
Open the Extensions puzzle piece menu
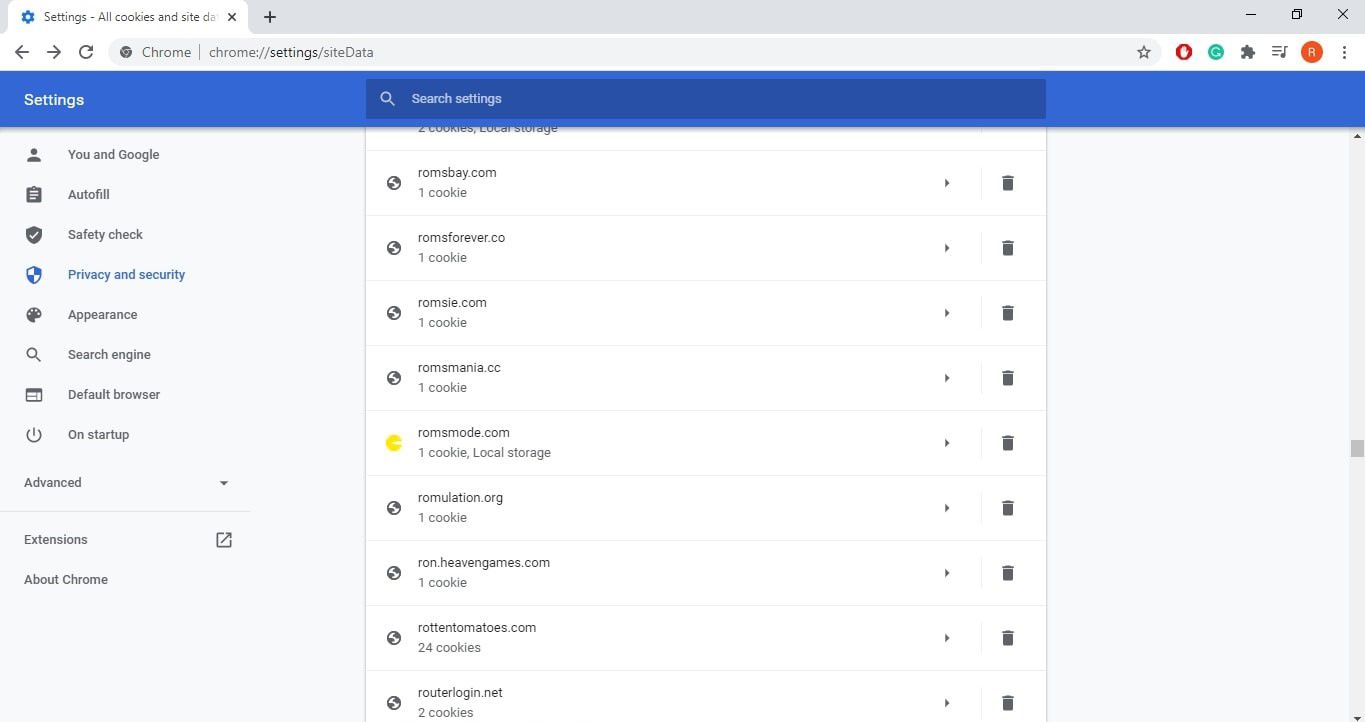(x=1248, y=52)
